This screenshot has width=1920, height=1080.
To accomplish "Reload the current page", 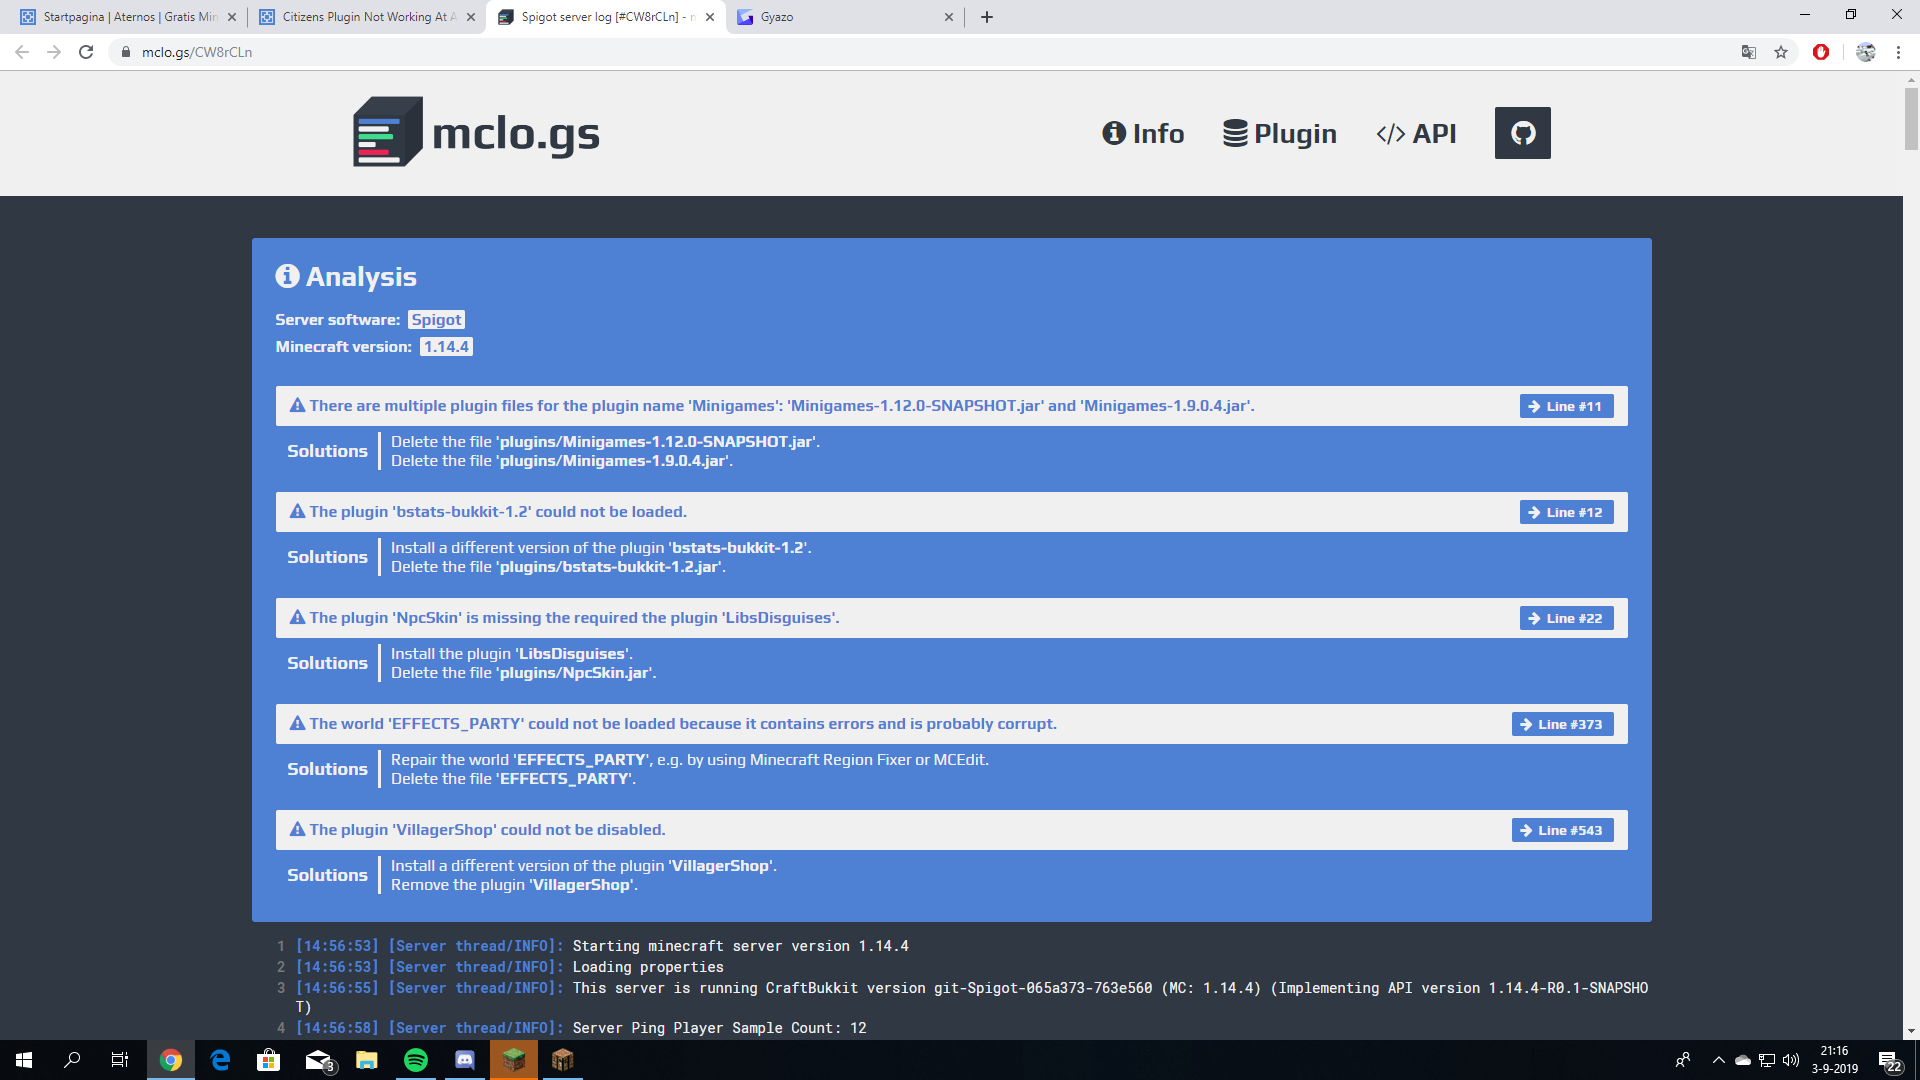I will point(86,52).
